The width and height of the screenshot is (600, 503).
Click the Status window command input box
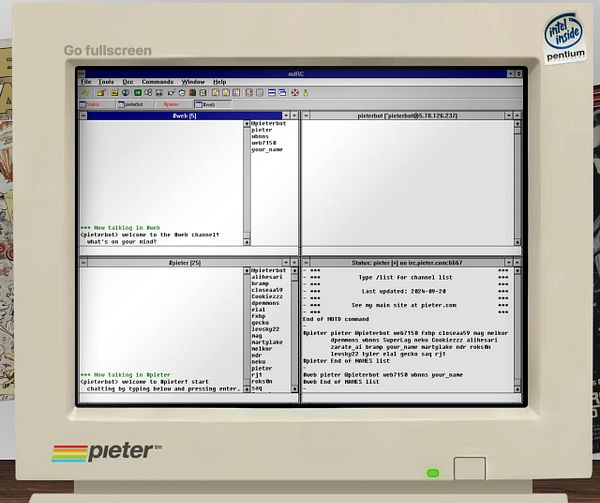click(411, 398)
